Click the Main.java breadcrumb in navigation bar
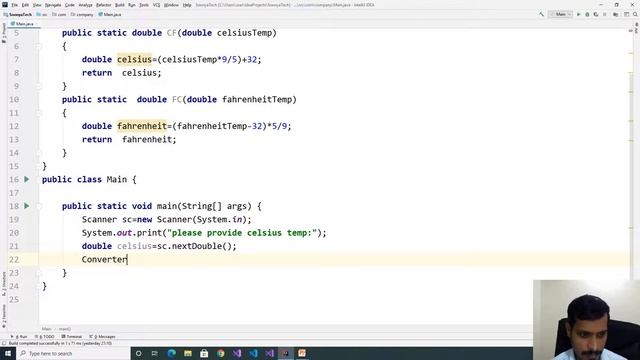 [110, 14]
